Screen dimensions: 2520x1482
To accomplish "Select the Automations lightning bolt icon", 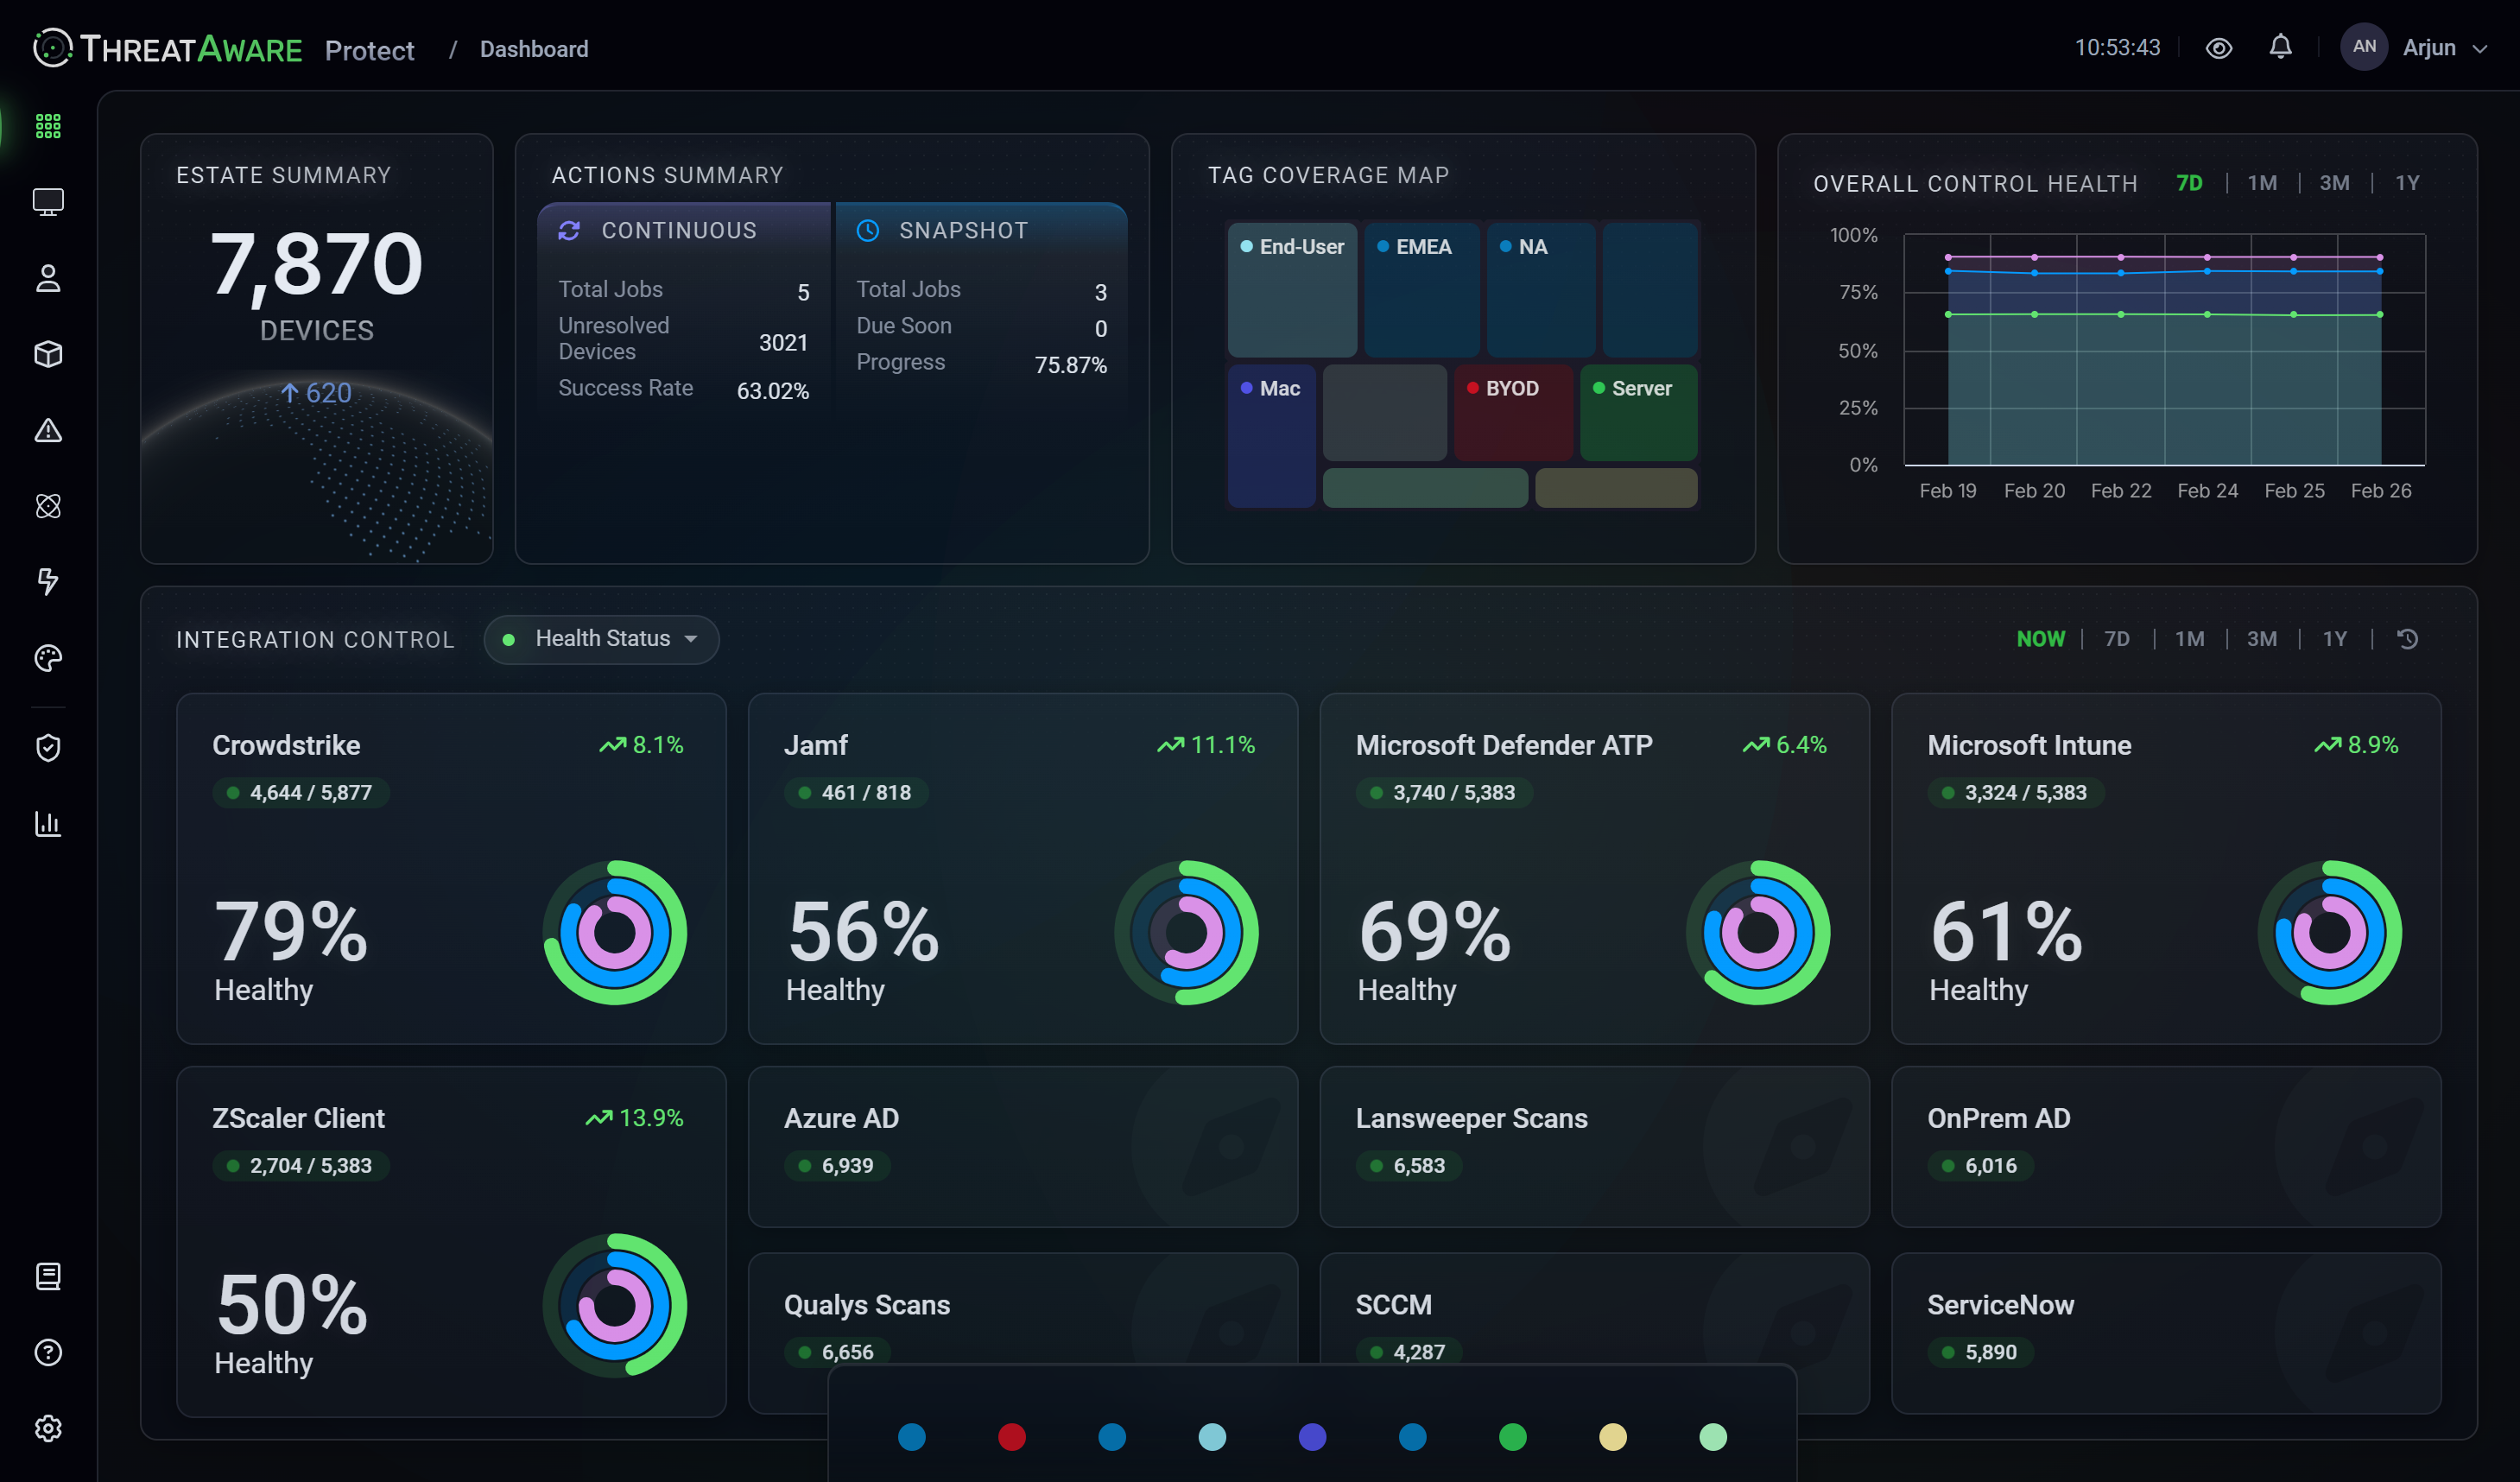I will [47, 582].
